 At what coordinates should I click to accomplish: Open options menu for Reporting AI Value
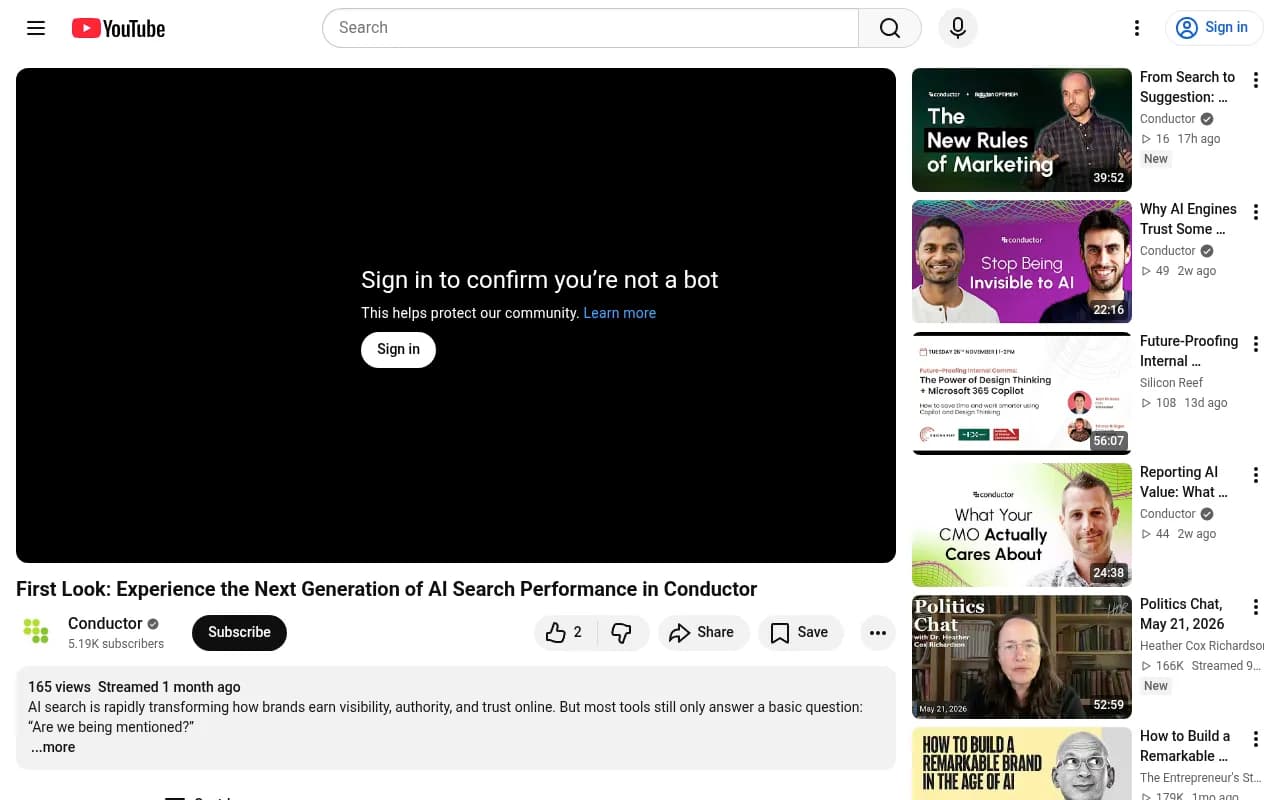[x=1256, y=475]
